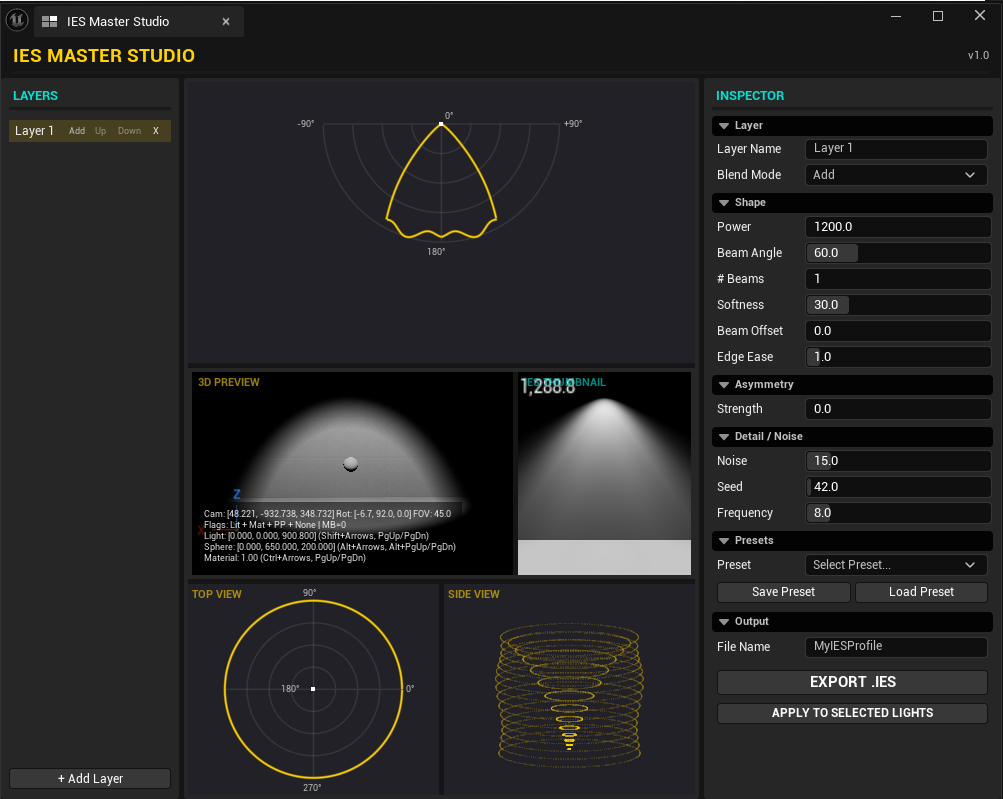
Task: Click the INSPECTOR panel heading
Action: pos(750,96)
